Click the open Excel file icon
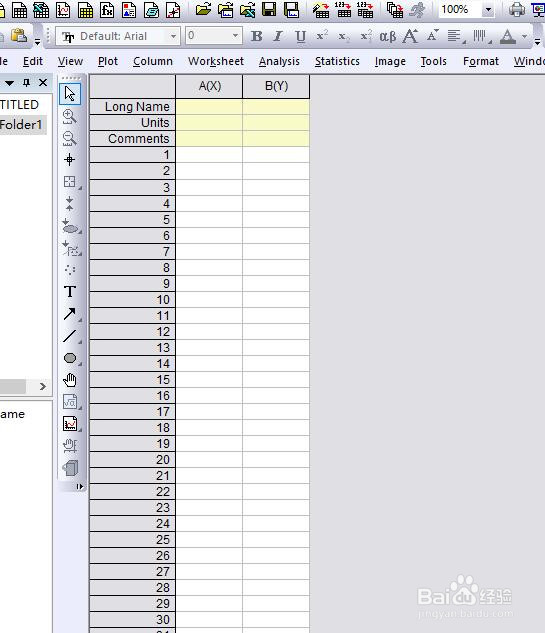Screen dimensions: 545x633 point(247,10)
